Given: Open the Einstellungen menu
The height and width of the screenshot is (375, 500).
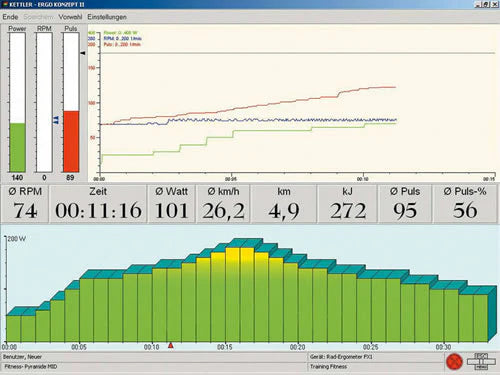Looking at the screenshot, I should 107,17.
